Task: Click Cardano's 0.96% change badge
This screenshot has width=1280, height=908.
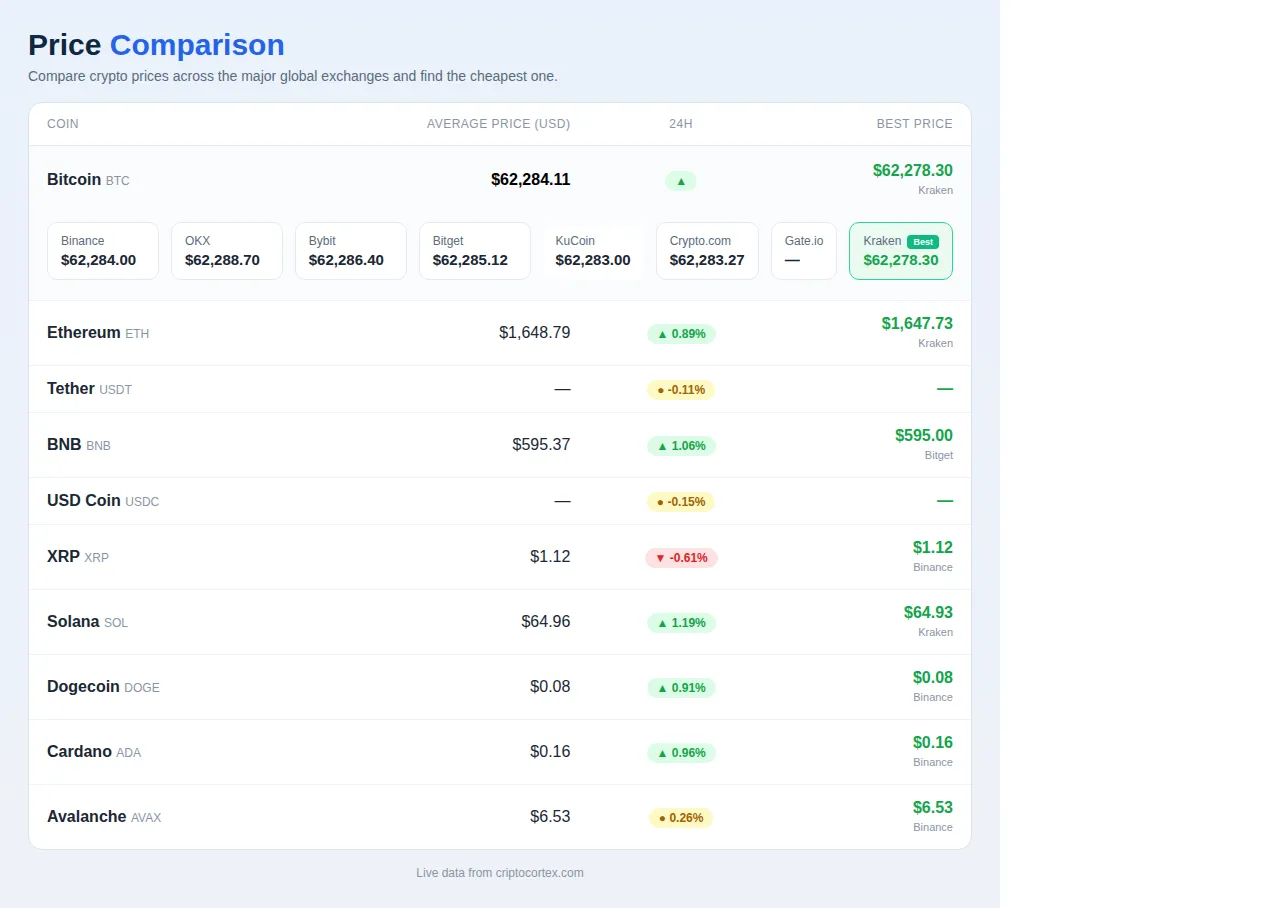Action: pyautogui.click(x=681, y=753)
